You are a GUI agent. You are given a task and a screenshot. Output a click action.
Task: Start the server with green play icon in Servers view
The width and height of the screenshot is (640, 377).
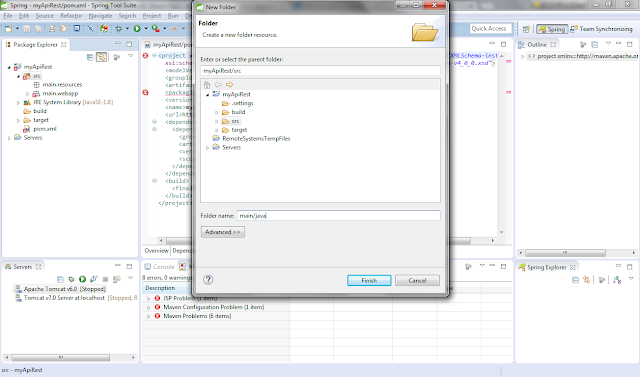click(82, 279)
